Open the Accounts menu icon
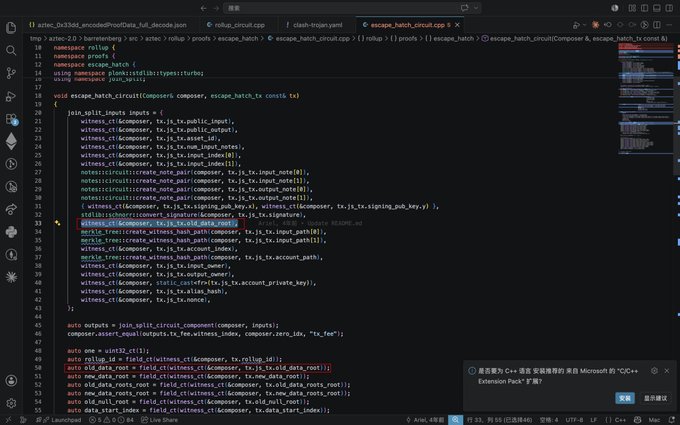Image resolution: width=680 pixels, height=425 pixels. tap(11, 380)
